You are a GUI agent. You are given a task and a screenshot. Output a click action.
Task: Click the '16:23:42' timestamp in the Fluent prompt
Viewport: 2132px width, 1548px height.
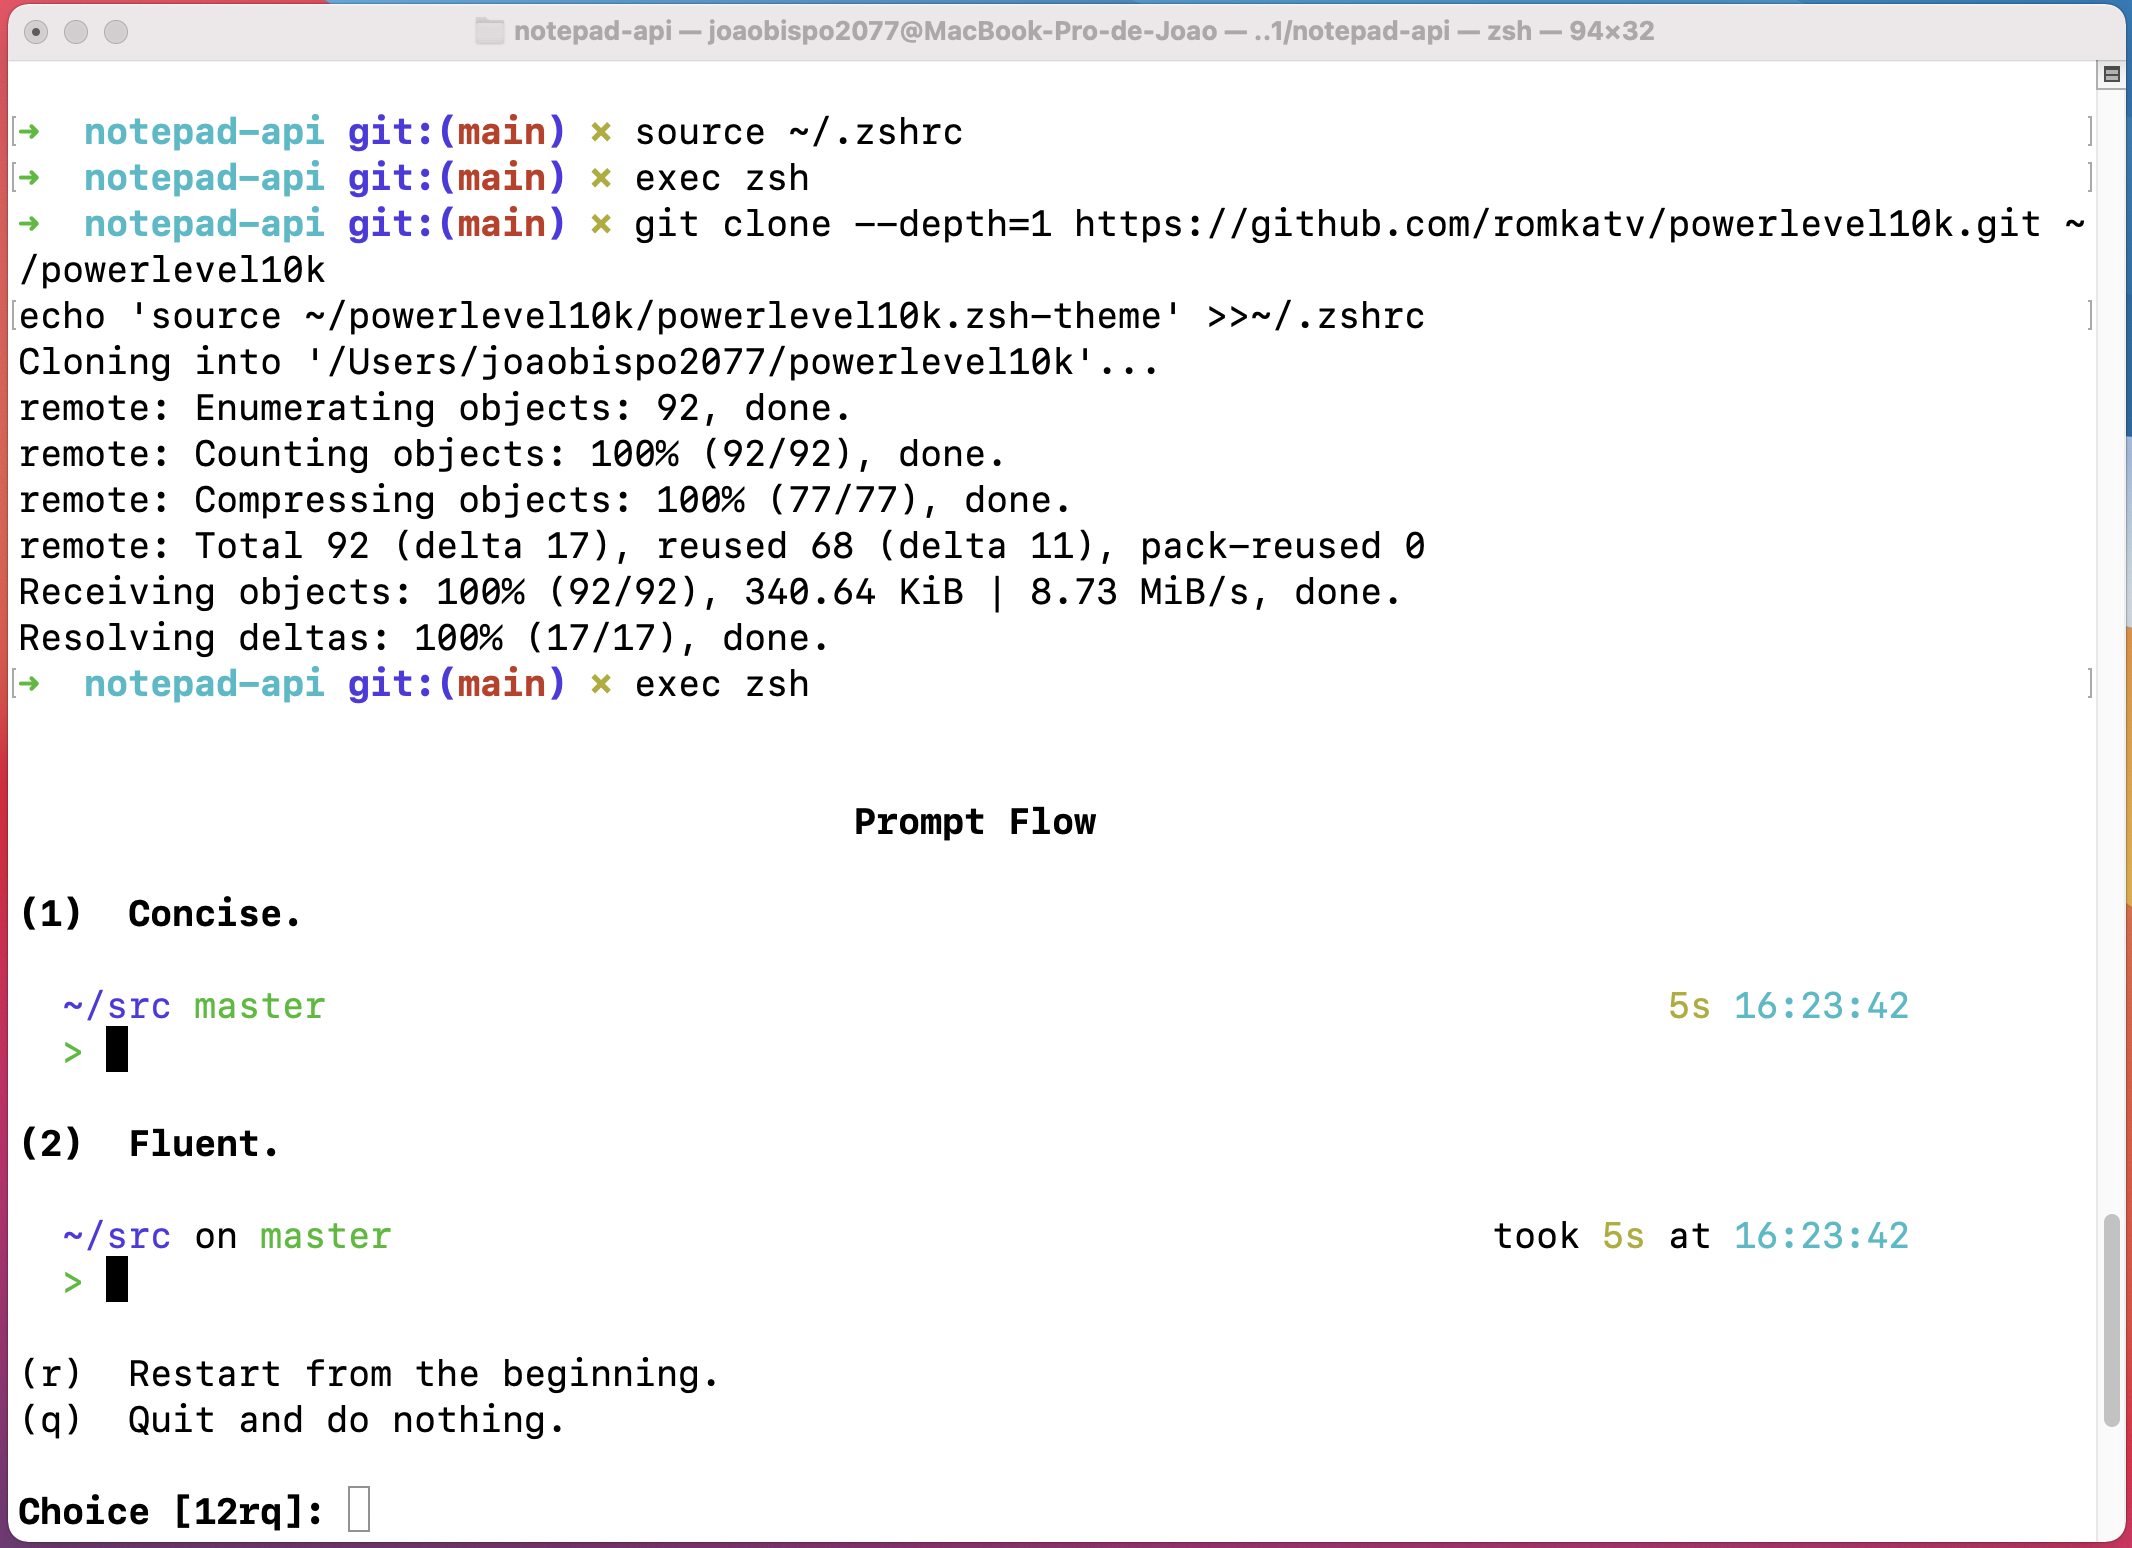point(1822,1235)
